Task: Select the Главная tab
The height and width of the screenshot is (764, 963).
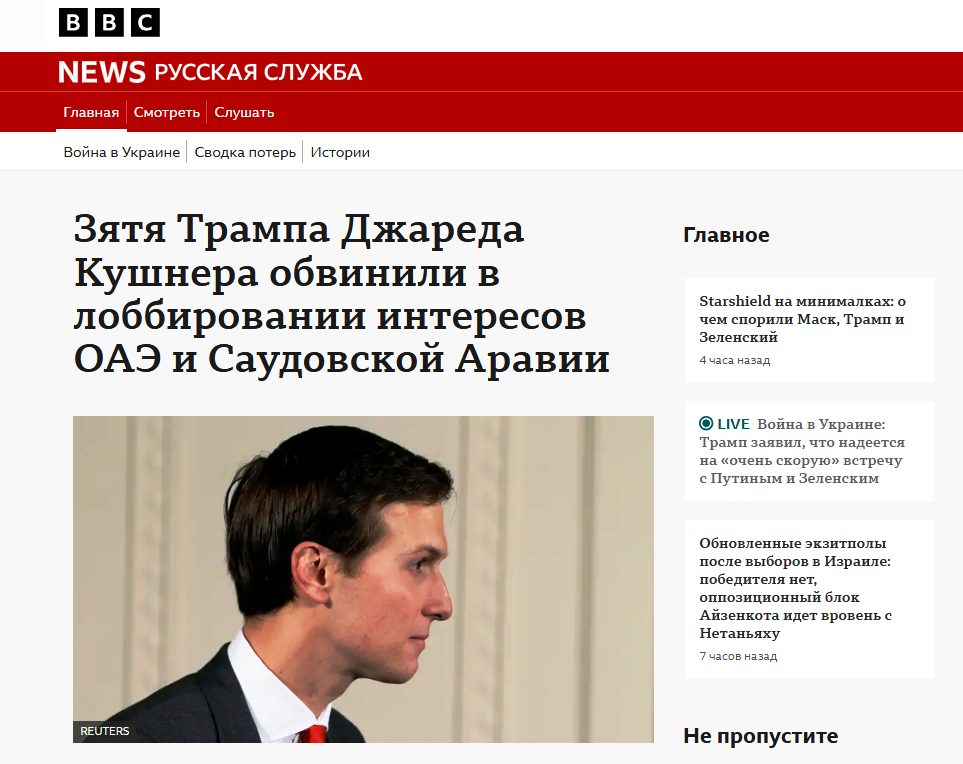Action: 91,112
